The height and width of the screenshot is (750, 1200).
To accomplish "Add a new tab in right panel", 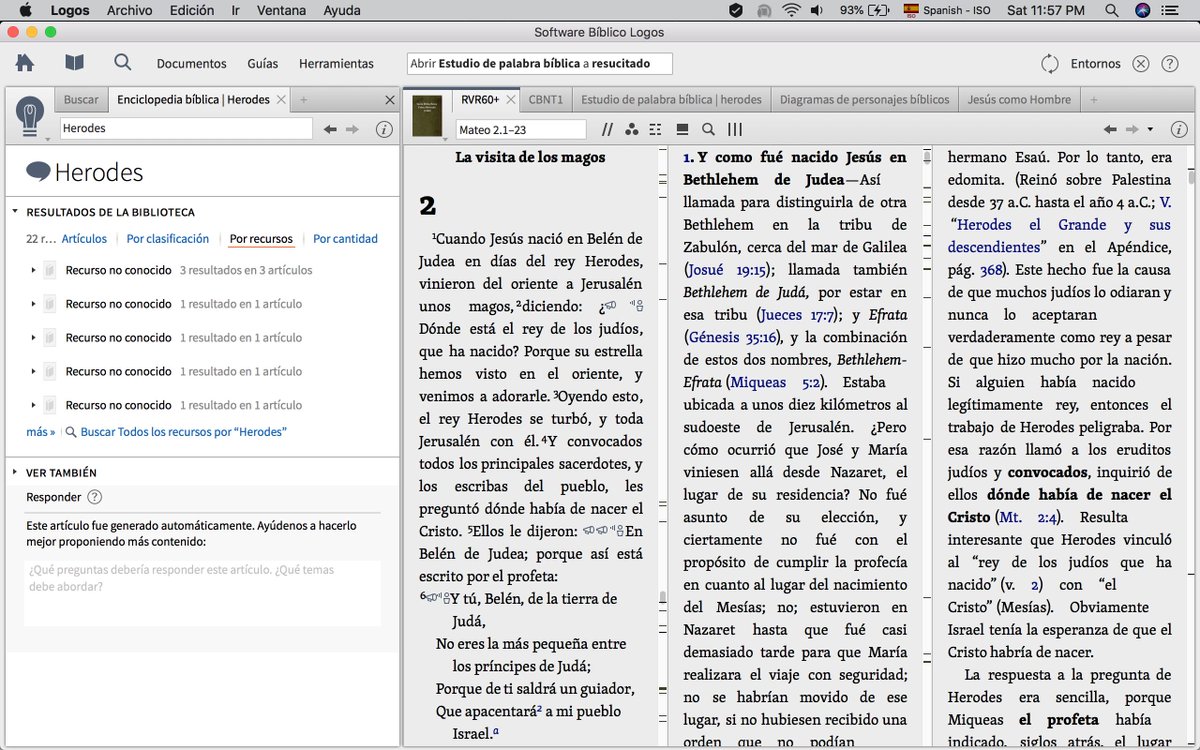I will coord(1093,100).
